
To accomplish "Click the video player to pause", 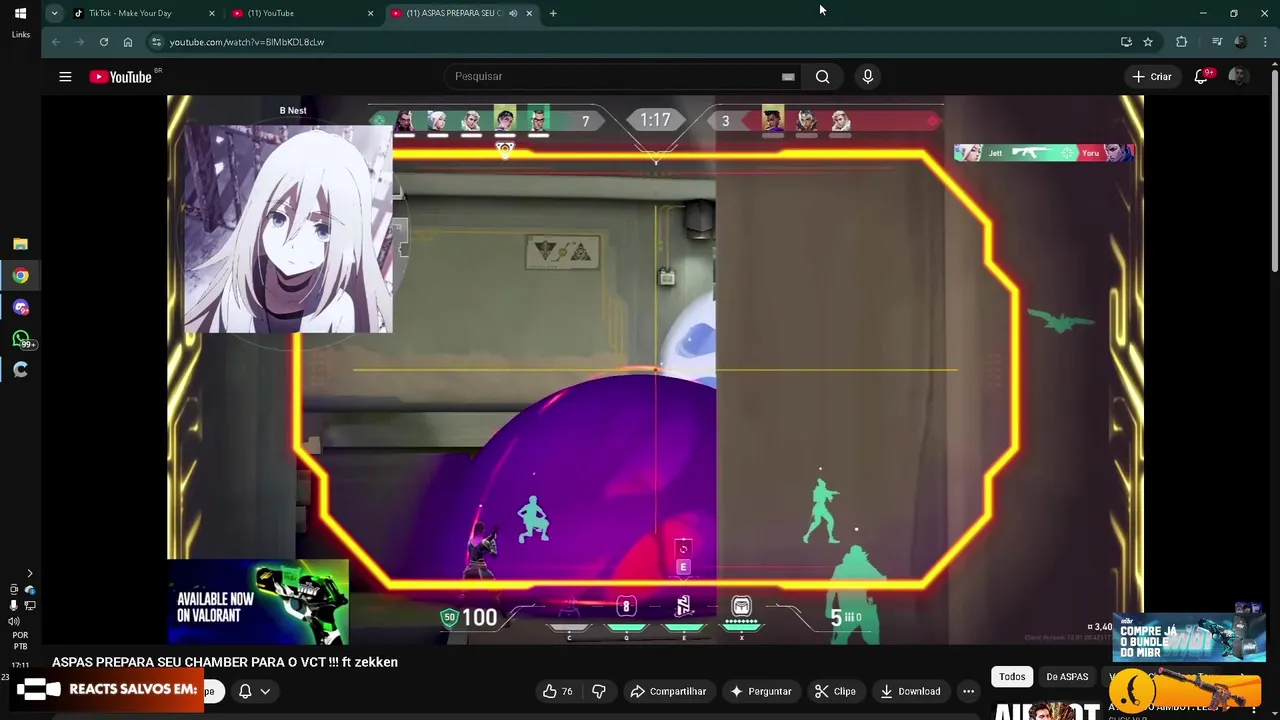I will tap(655, 370).
